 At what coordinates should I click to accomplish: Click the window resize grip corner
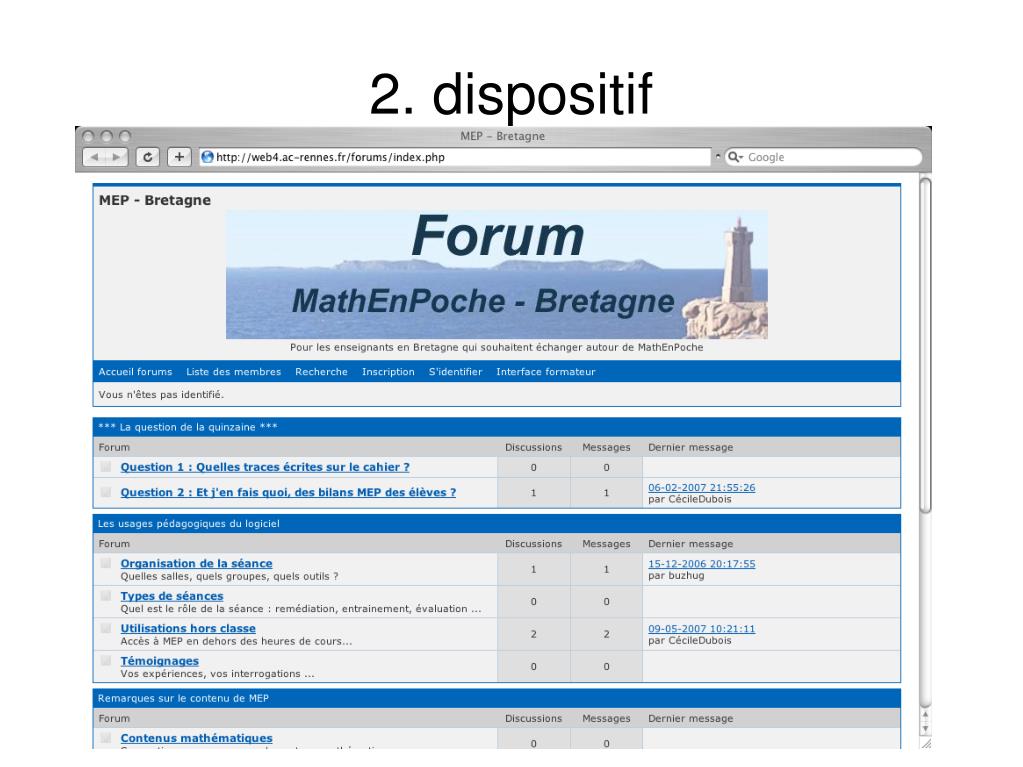click(x=926, y=743)
